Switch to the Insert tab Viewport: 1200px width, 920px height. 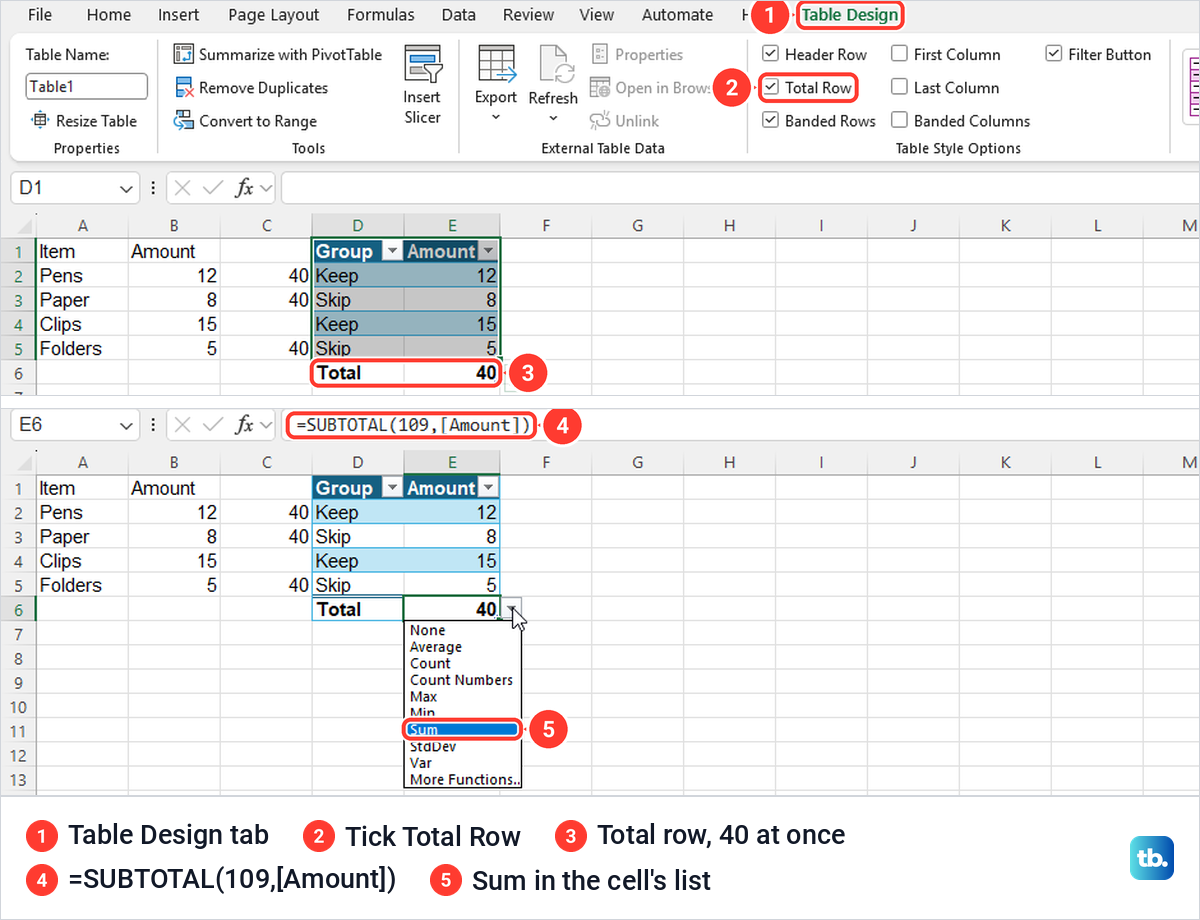click(x=179, y=15)
